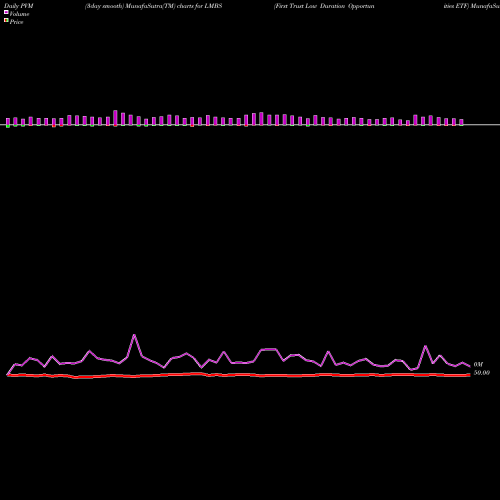The image size is (500, 500).
Task: Select the Price legend label
Action: tap(16, 22)
